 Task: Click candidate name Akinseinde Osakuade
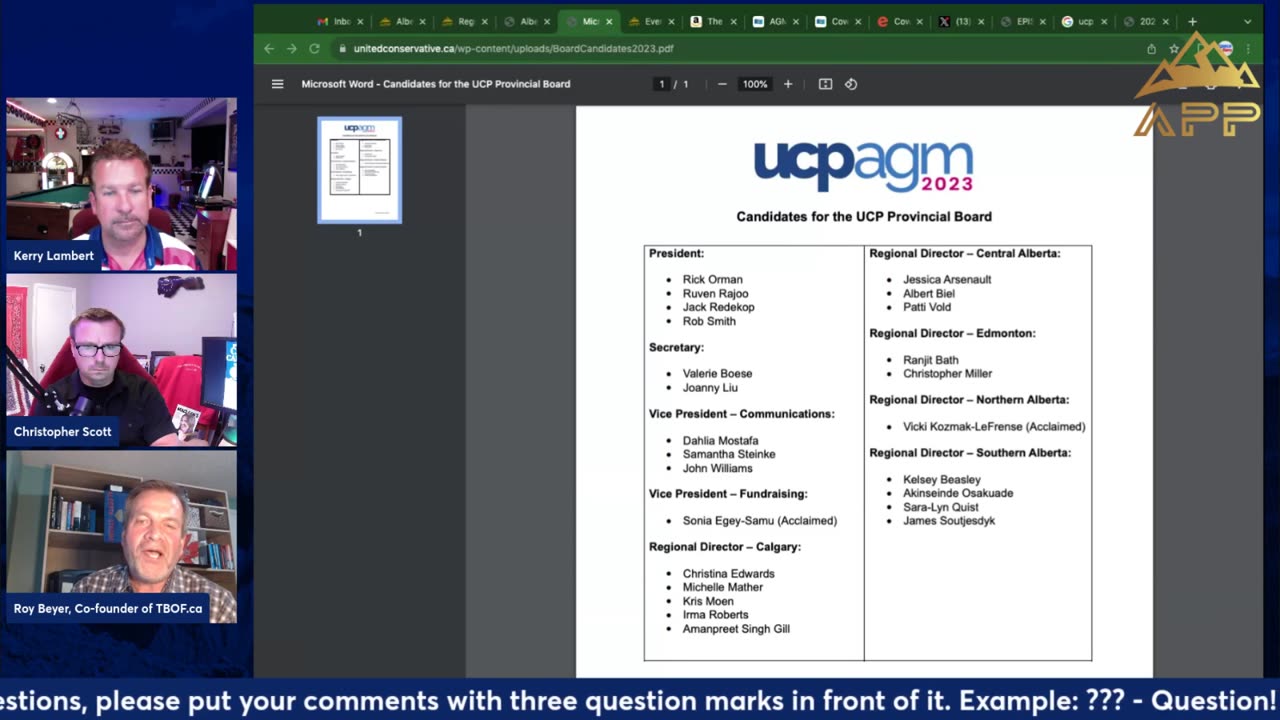click(x=958, y=493)
